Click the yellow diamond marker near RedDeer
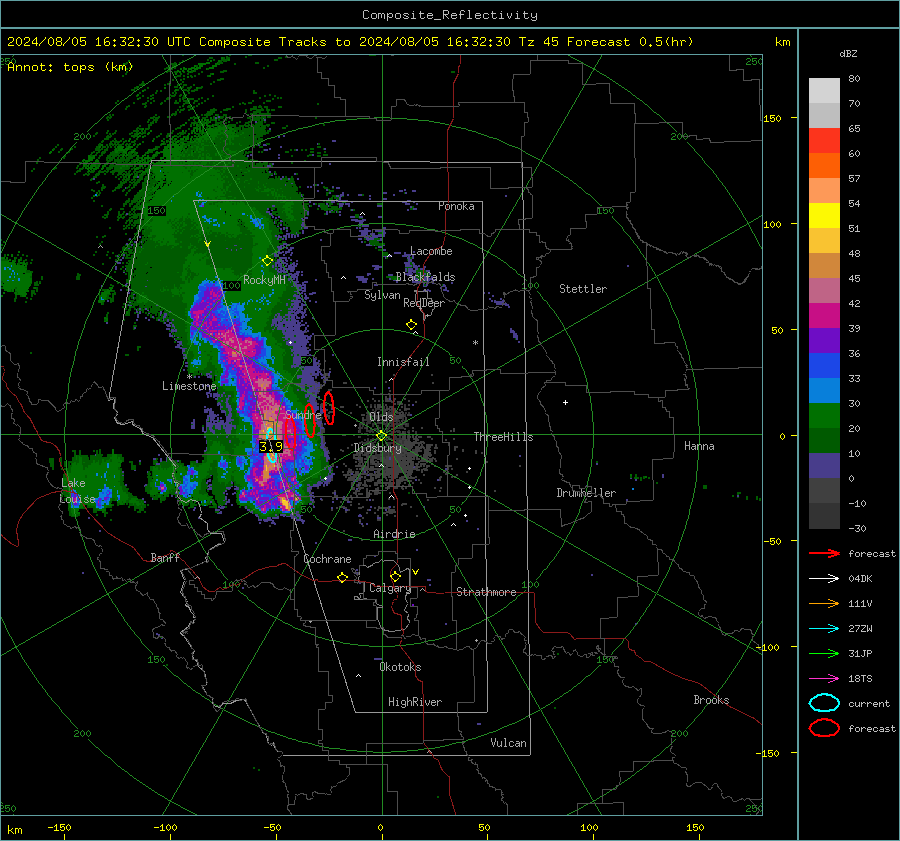This screenshot has height=841, width=900. pos(411,325)
